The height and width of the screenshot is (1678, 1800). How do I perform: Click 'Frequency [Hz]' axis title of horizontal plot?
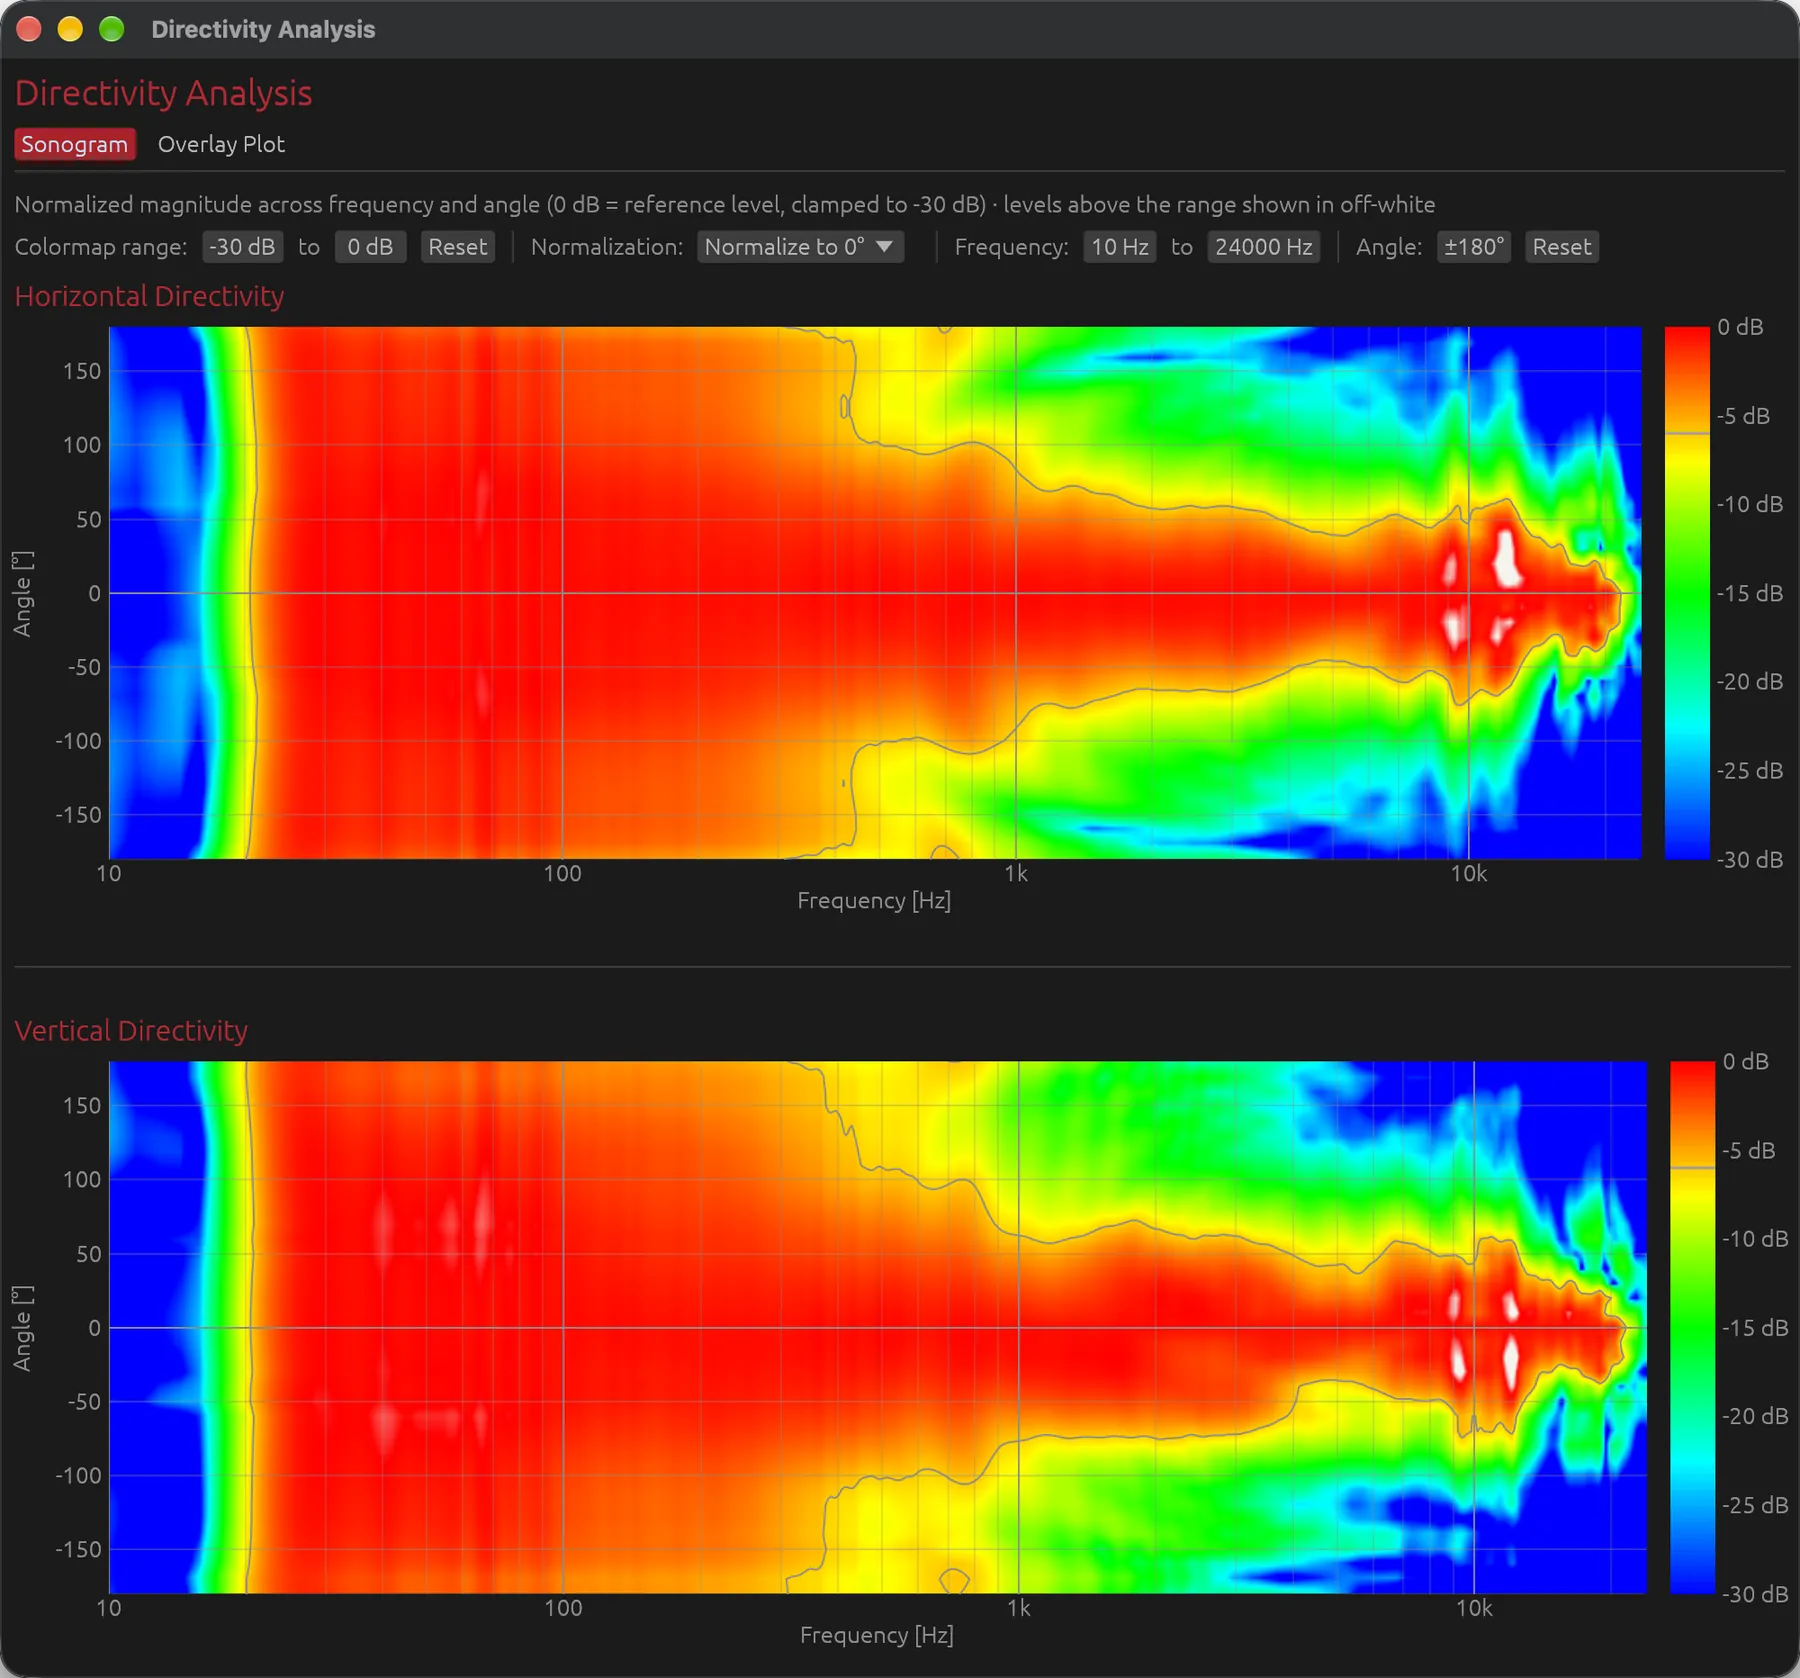[874, 901]
